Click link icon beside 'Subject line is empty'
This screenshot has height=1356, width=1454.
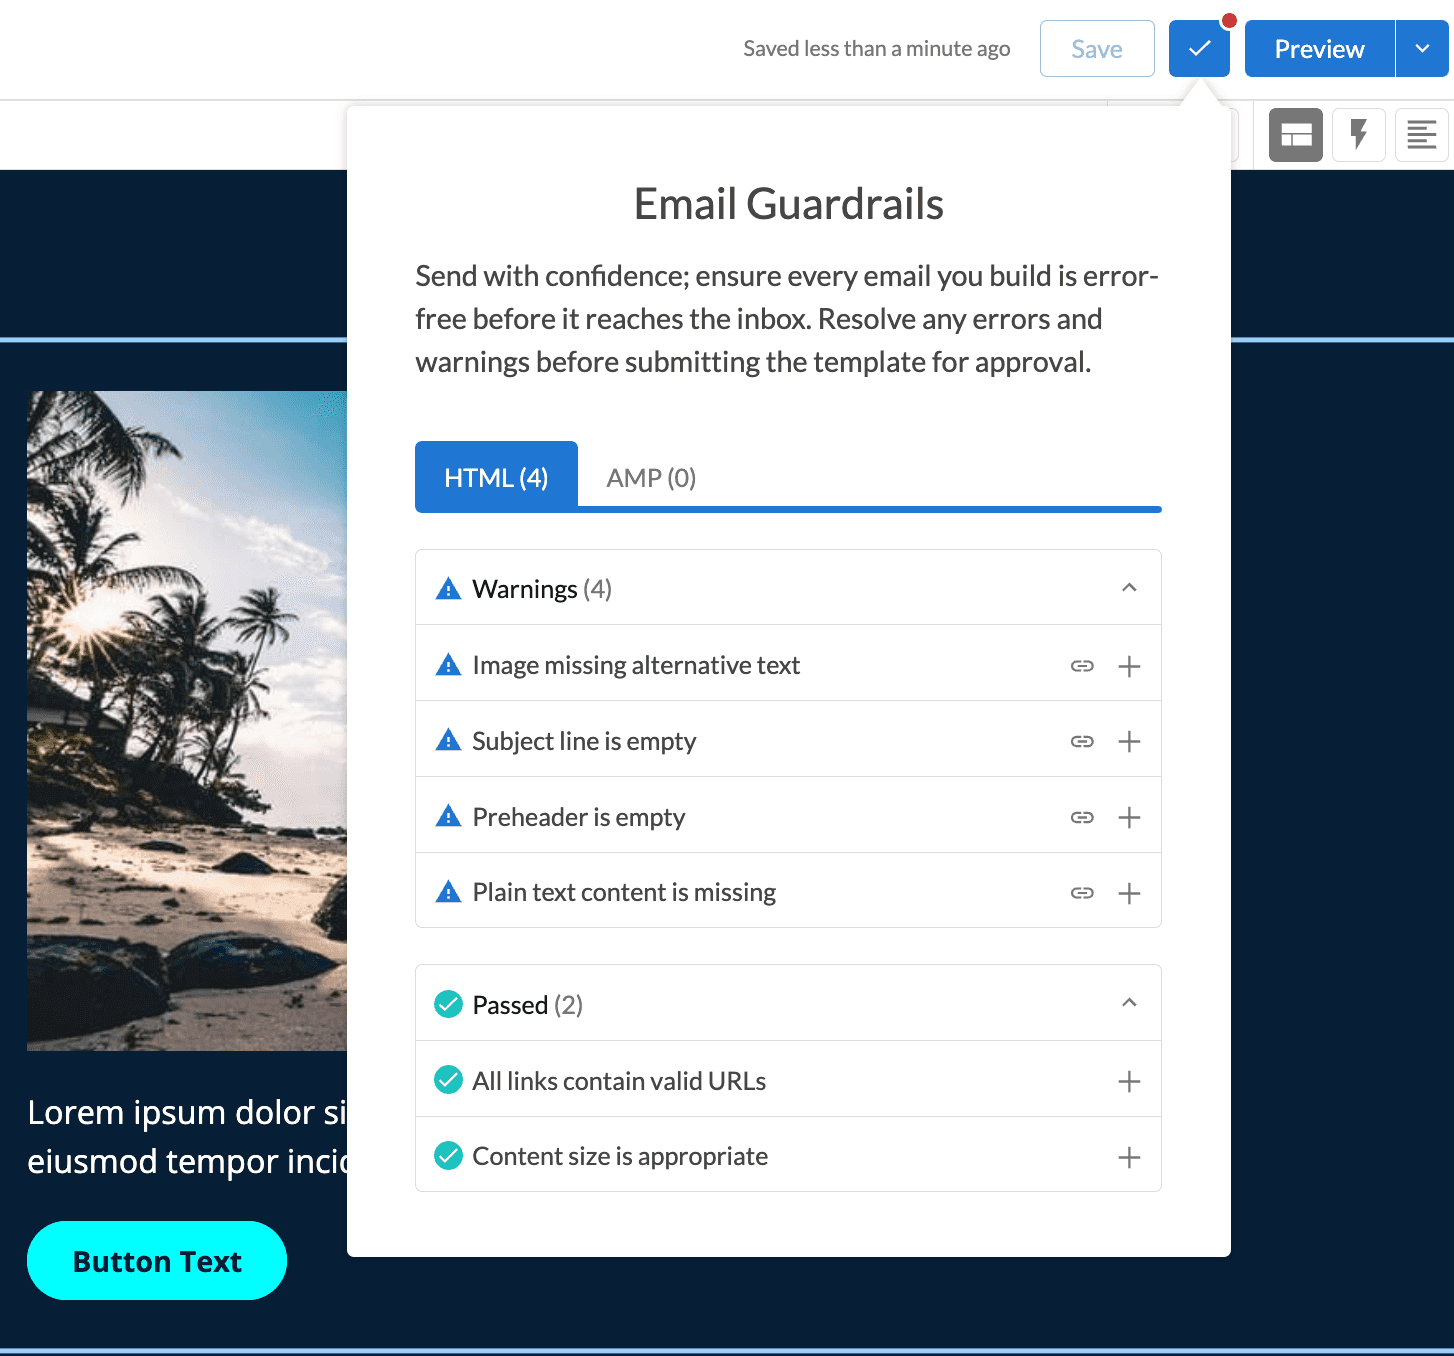pos(1082,741)
